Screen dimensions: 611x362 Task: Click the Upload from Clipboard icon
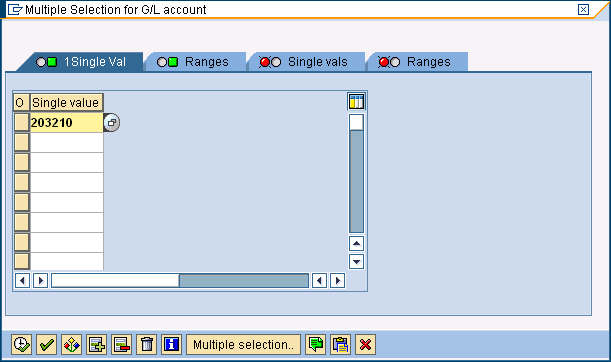click(x=341, y=344)
